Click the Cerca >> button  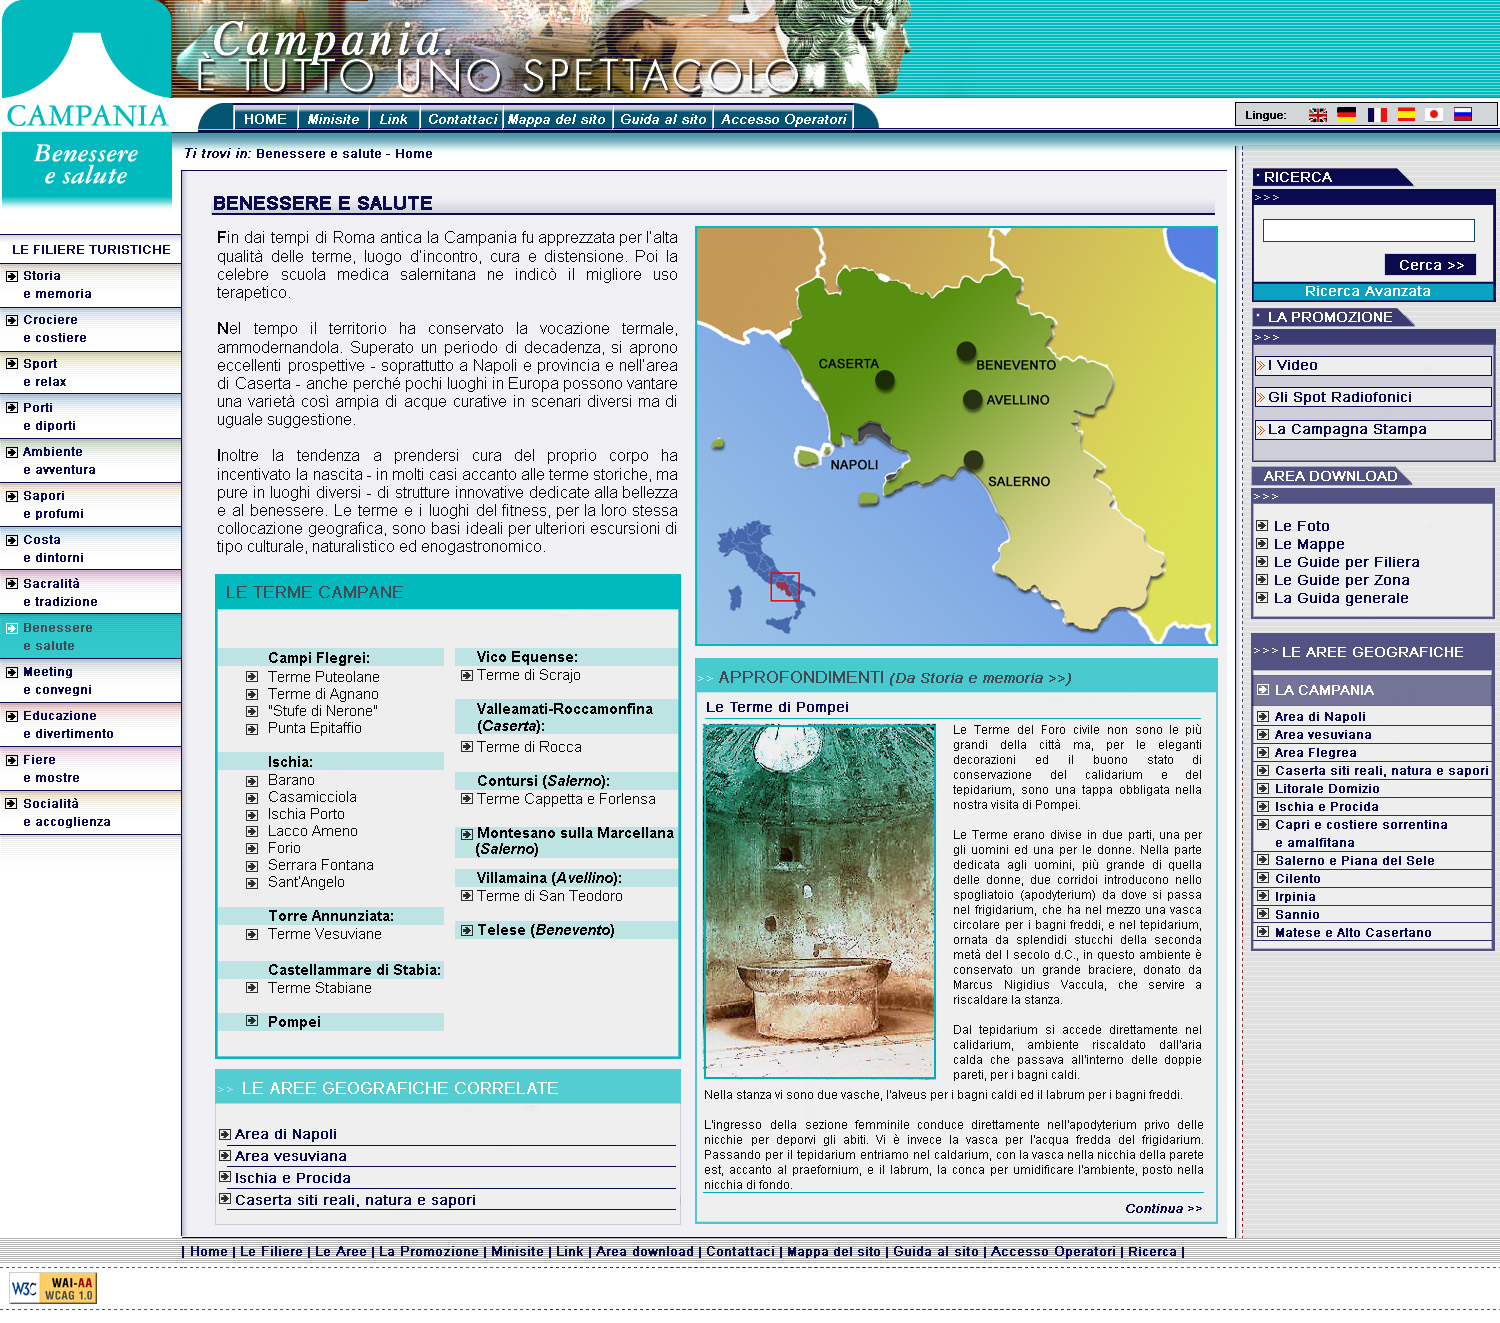pyautogui.click(x=1431, y=264)
